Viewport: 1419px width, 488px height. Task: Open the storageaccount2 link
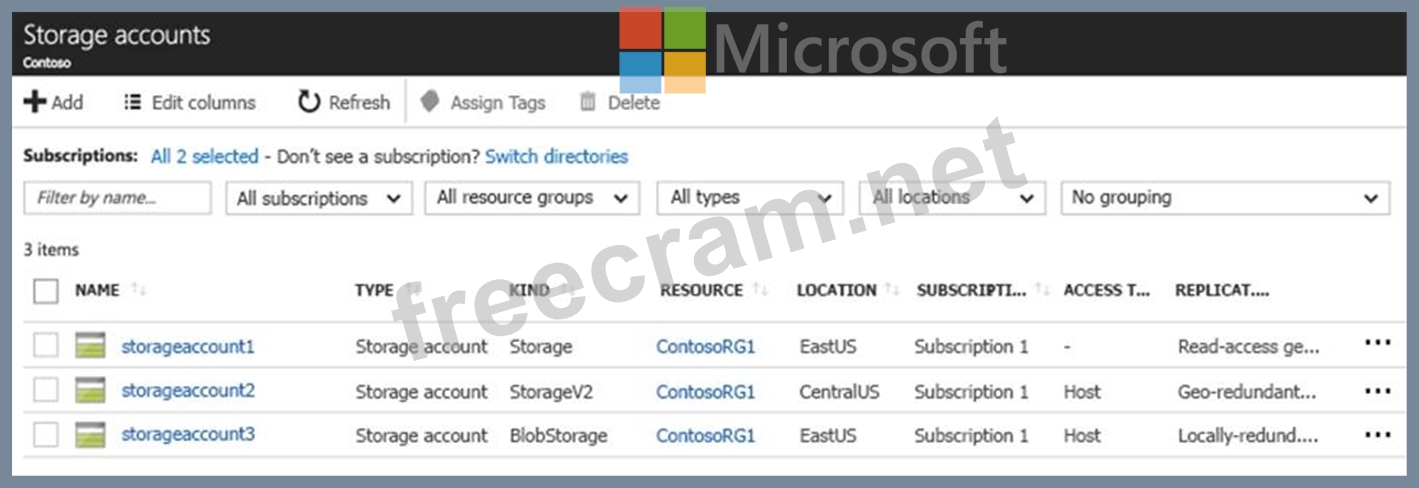[188, 390]
